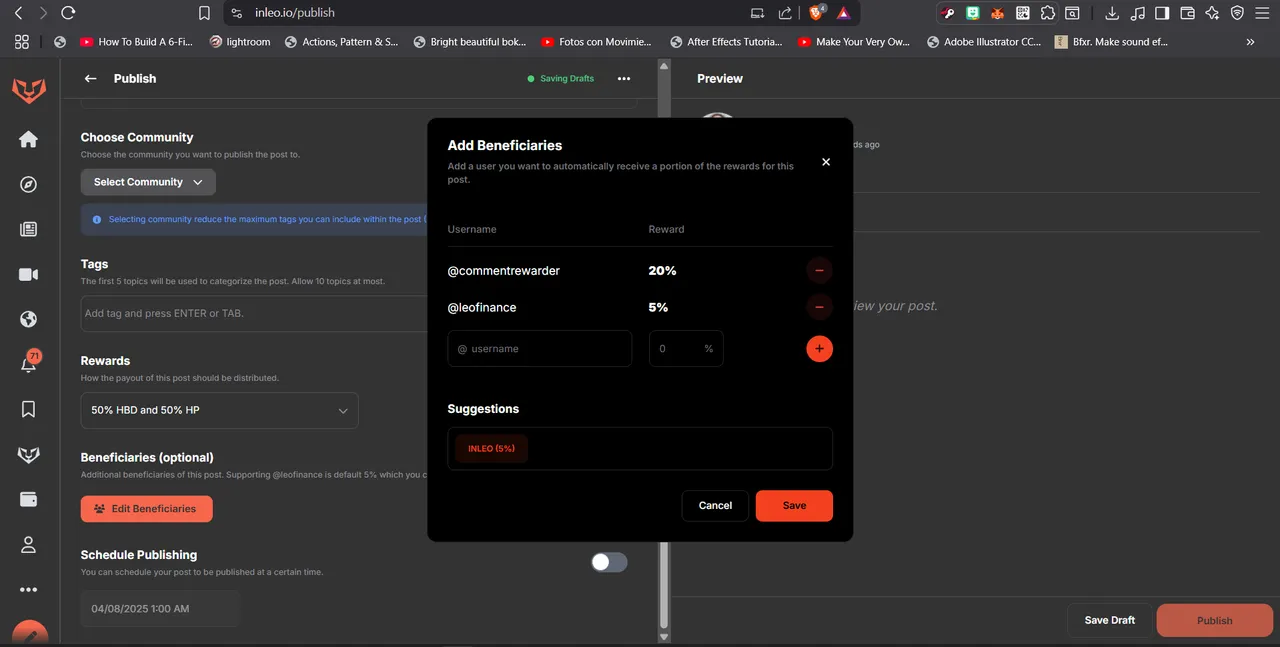Open the three-dot more menu in the sidebar
The height and width of the screenshot is (647, 1280).
(28, 590)
